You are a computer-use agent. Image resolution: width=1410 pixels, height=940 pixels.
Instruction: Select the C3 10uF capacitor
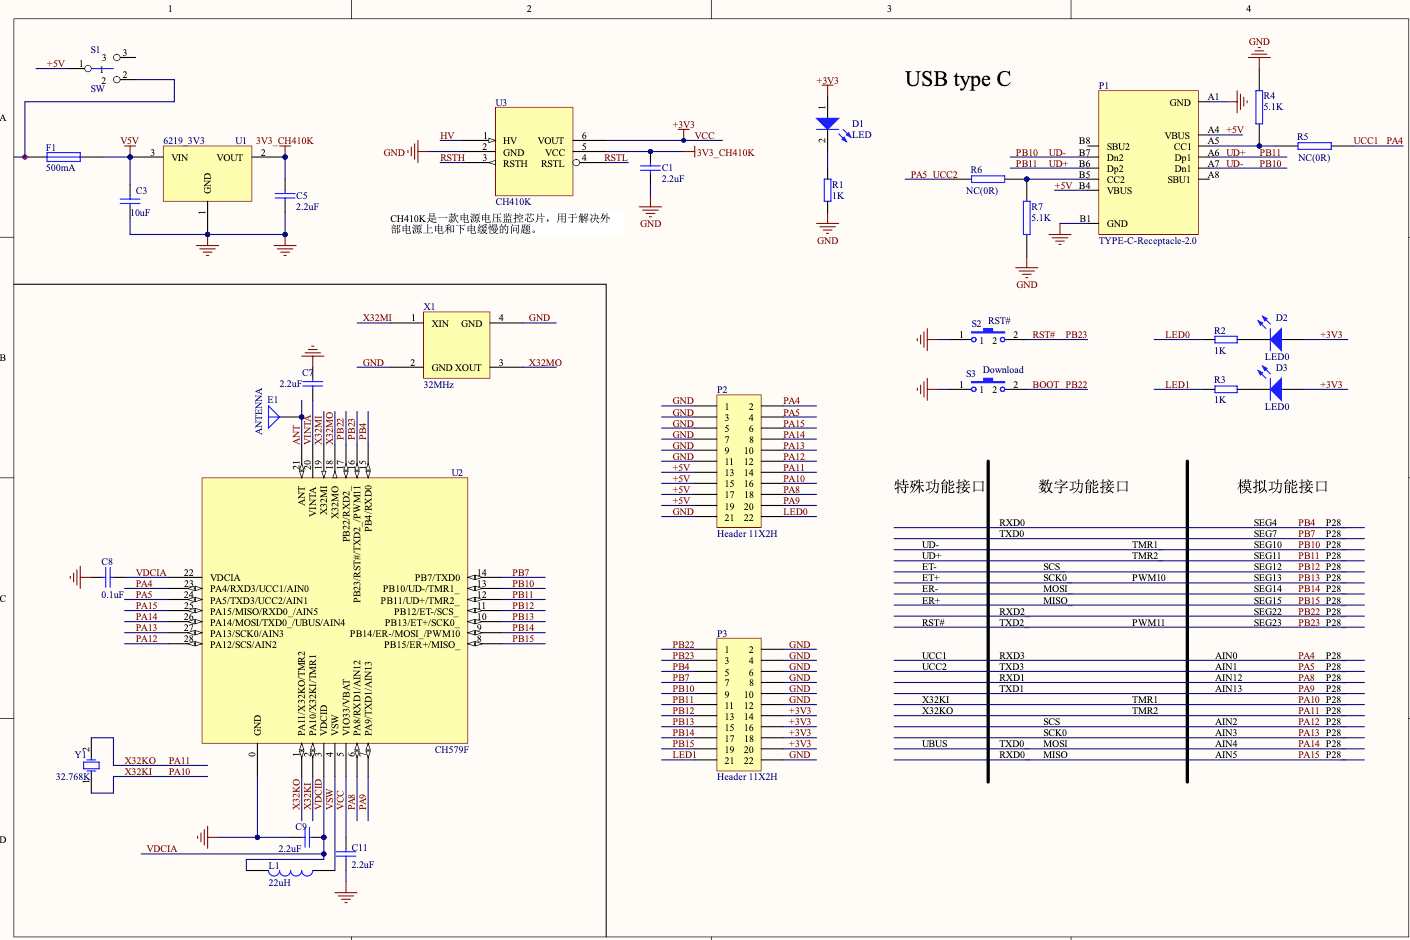pos(130,199)
